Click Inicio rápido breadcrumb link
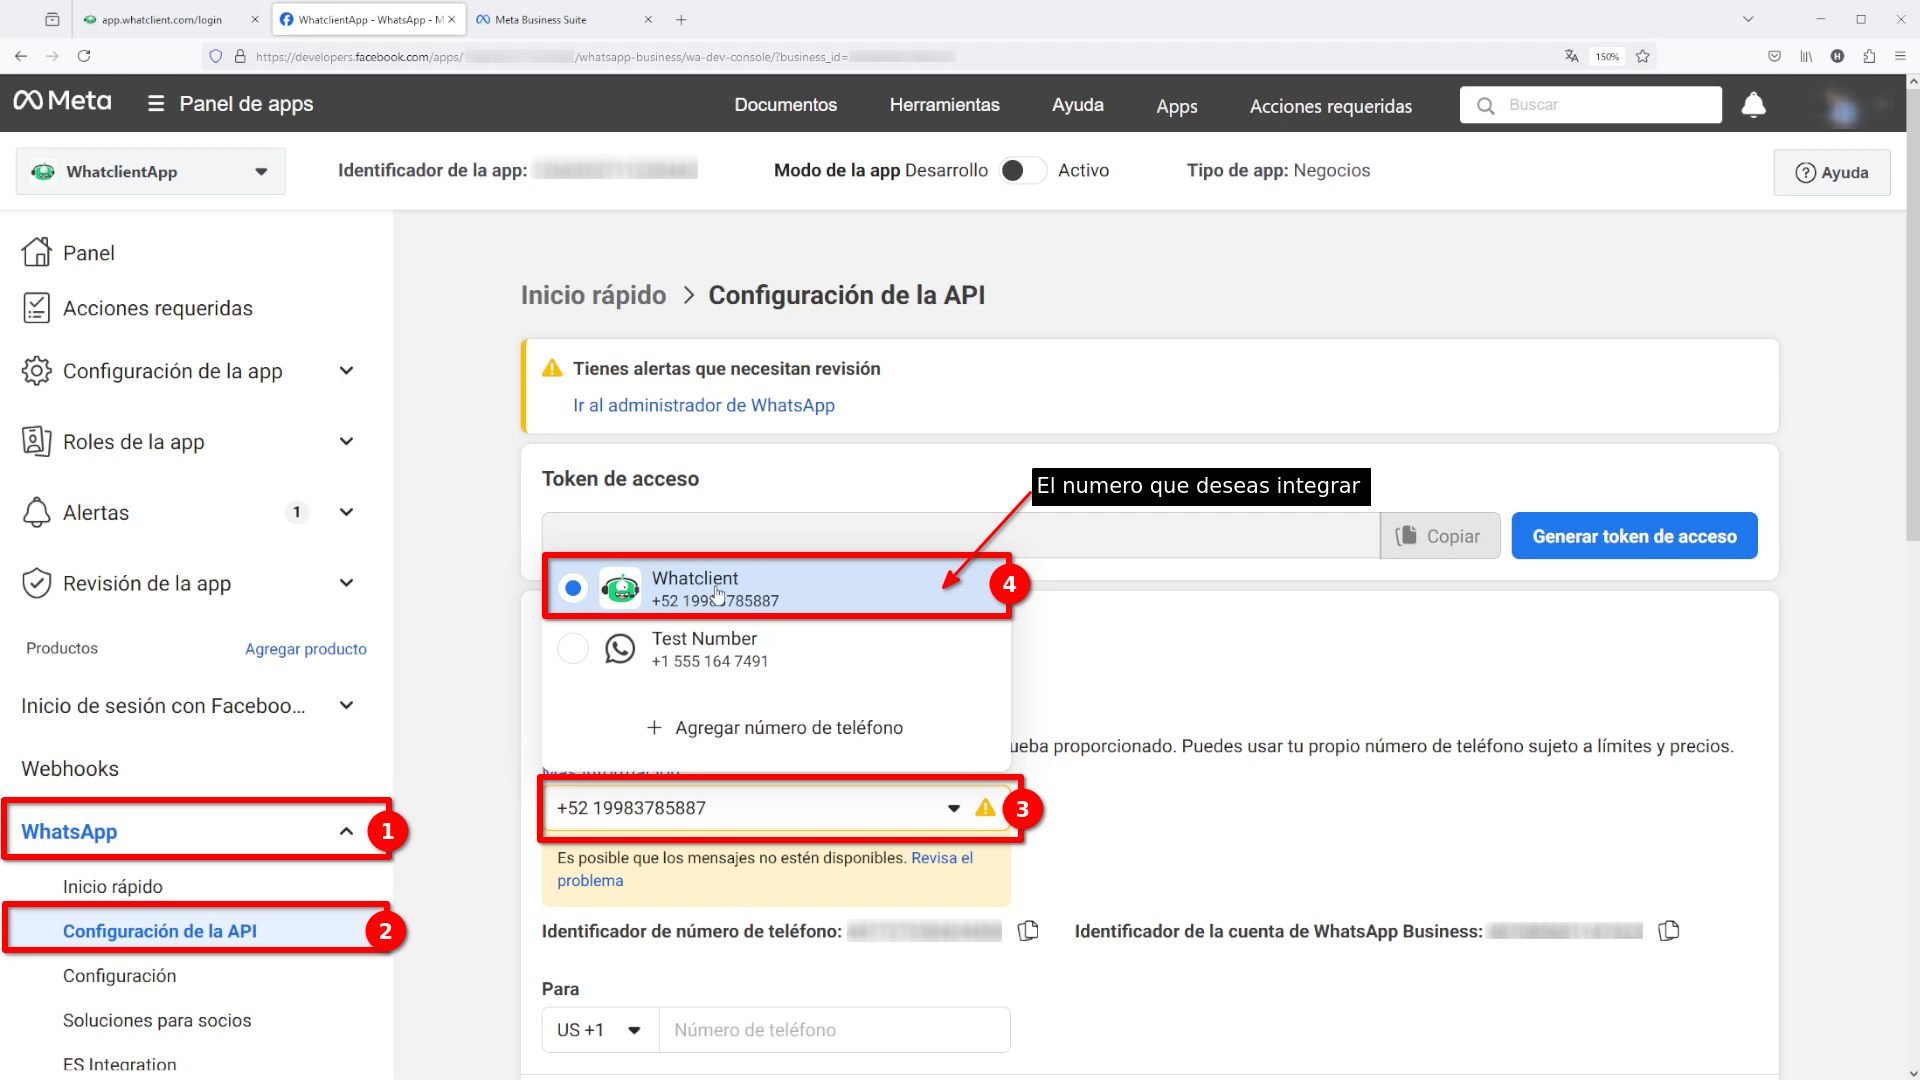Image resolution: width=1920 pixels, height=1080 pixels. [593, 295]
